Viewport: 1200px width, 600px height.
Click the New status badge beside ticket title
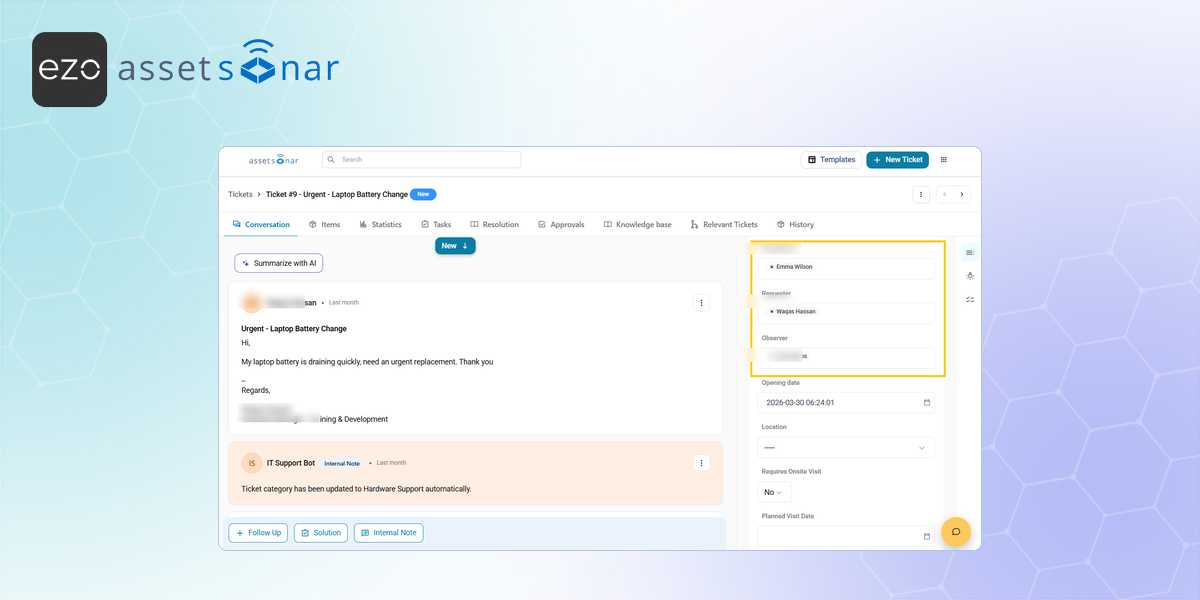423,194
